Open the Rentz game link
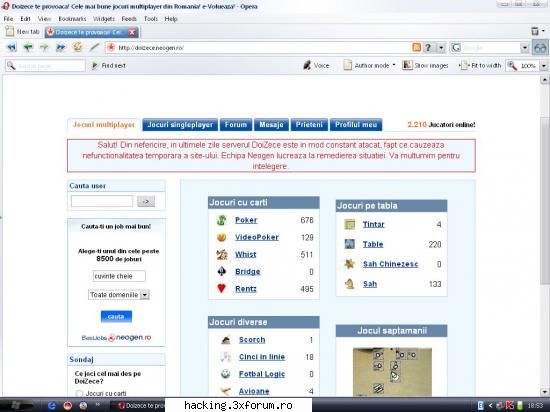 [x=246, y=289]
